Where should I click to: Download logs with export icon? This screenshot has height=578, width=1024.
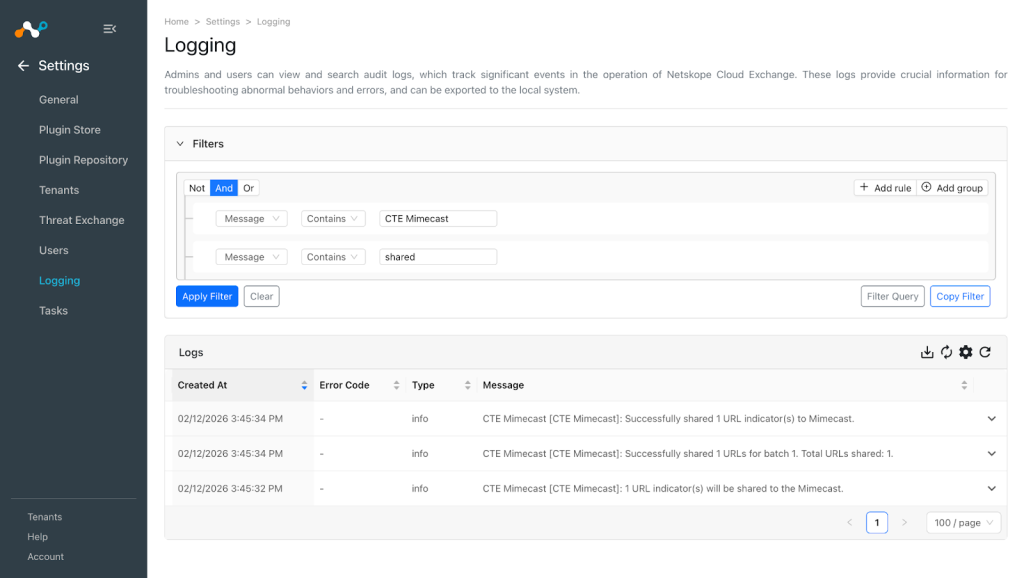tap(927, 352)
